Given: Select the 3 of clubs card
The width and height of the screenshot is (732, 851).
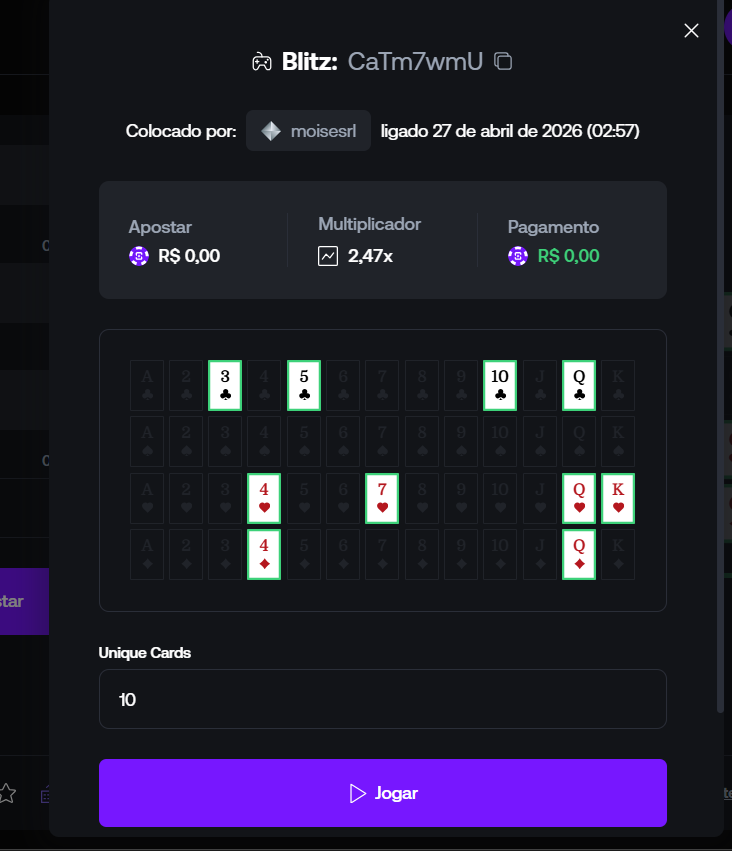Looking at the screenshot, I should [225, 385].
